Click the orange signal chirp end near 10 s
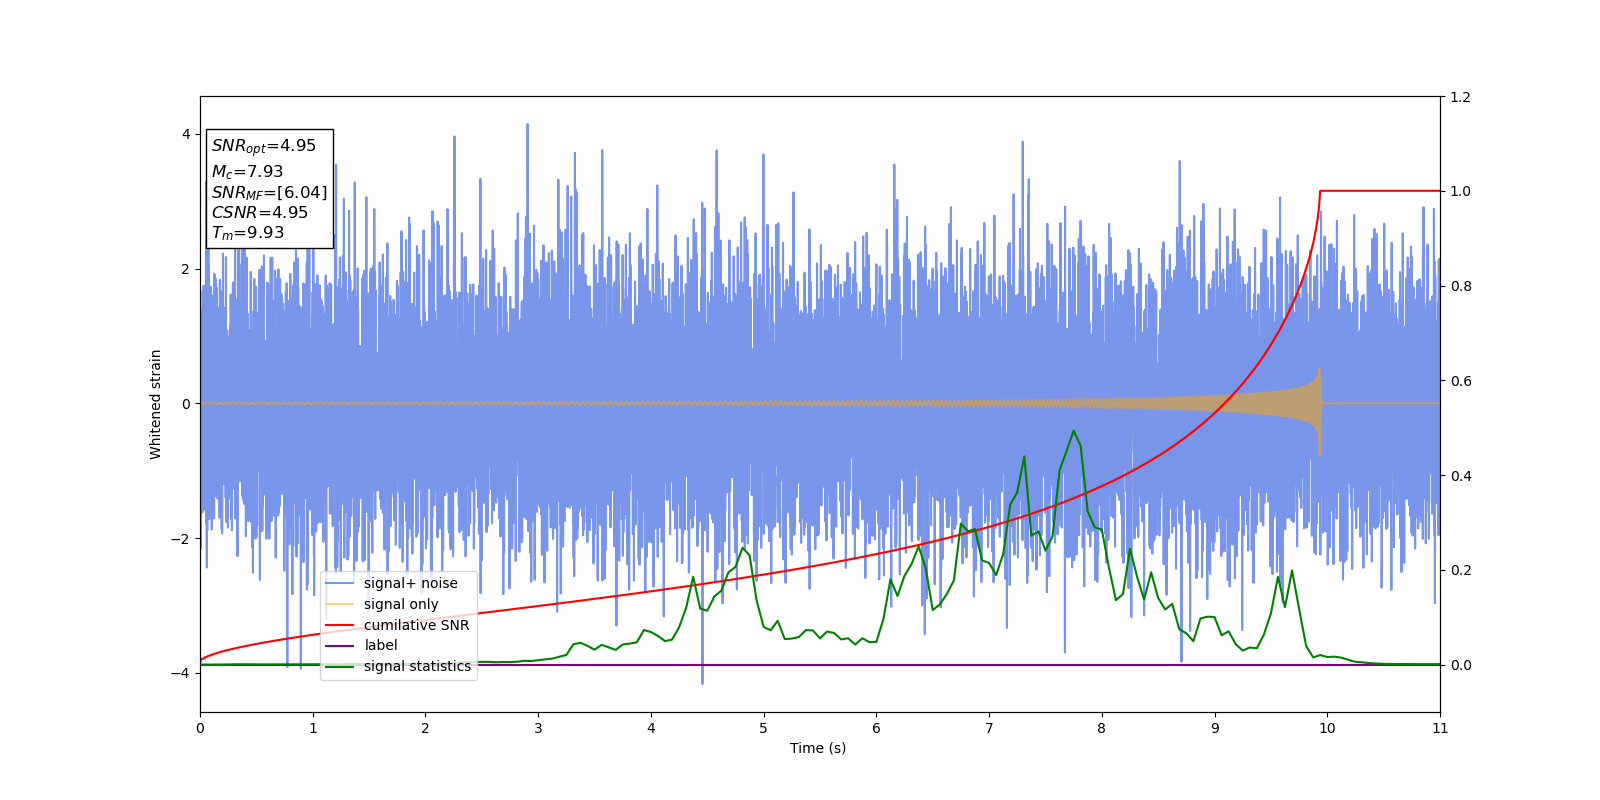1600x800 pixels. point(1319,410)
